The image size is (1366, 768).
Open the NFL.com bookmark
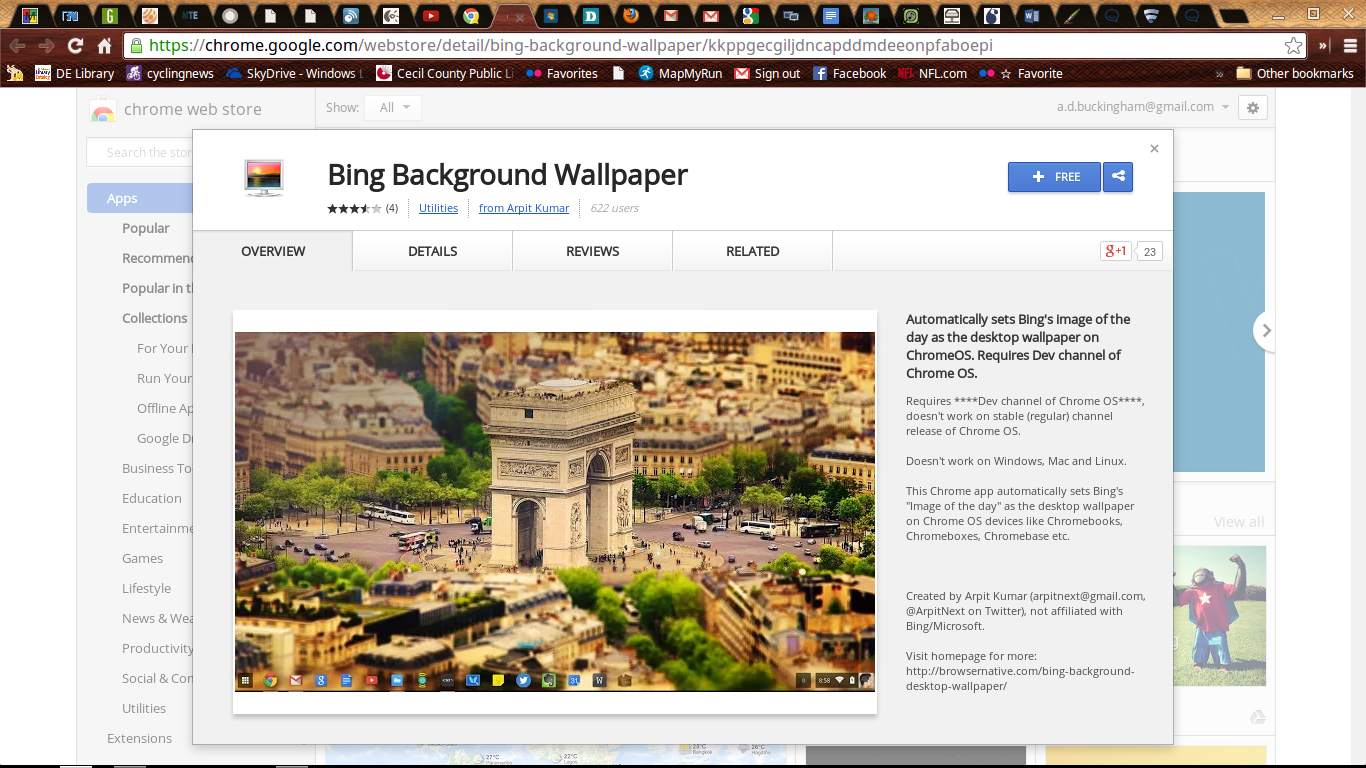click(x=932, y=73)
